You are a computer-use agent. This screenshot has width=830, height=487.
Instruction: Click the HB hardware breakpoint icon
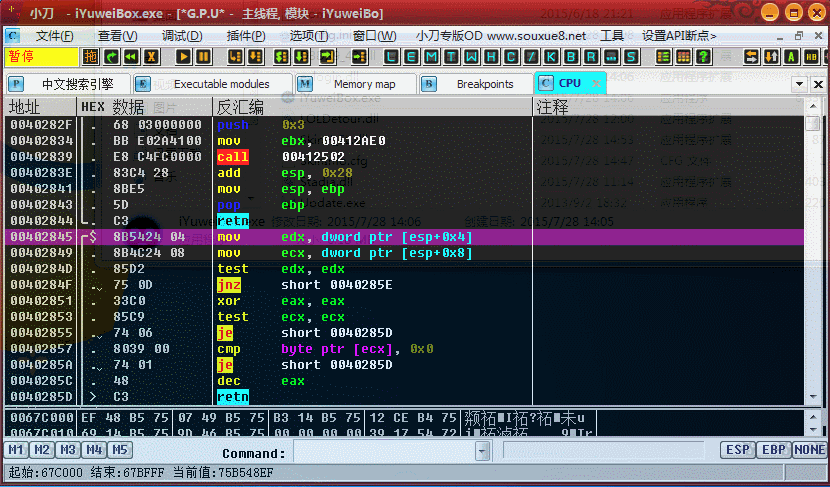click(x=811, y=57)
